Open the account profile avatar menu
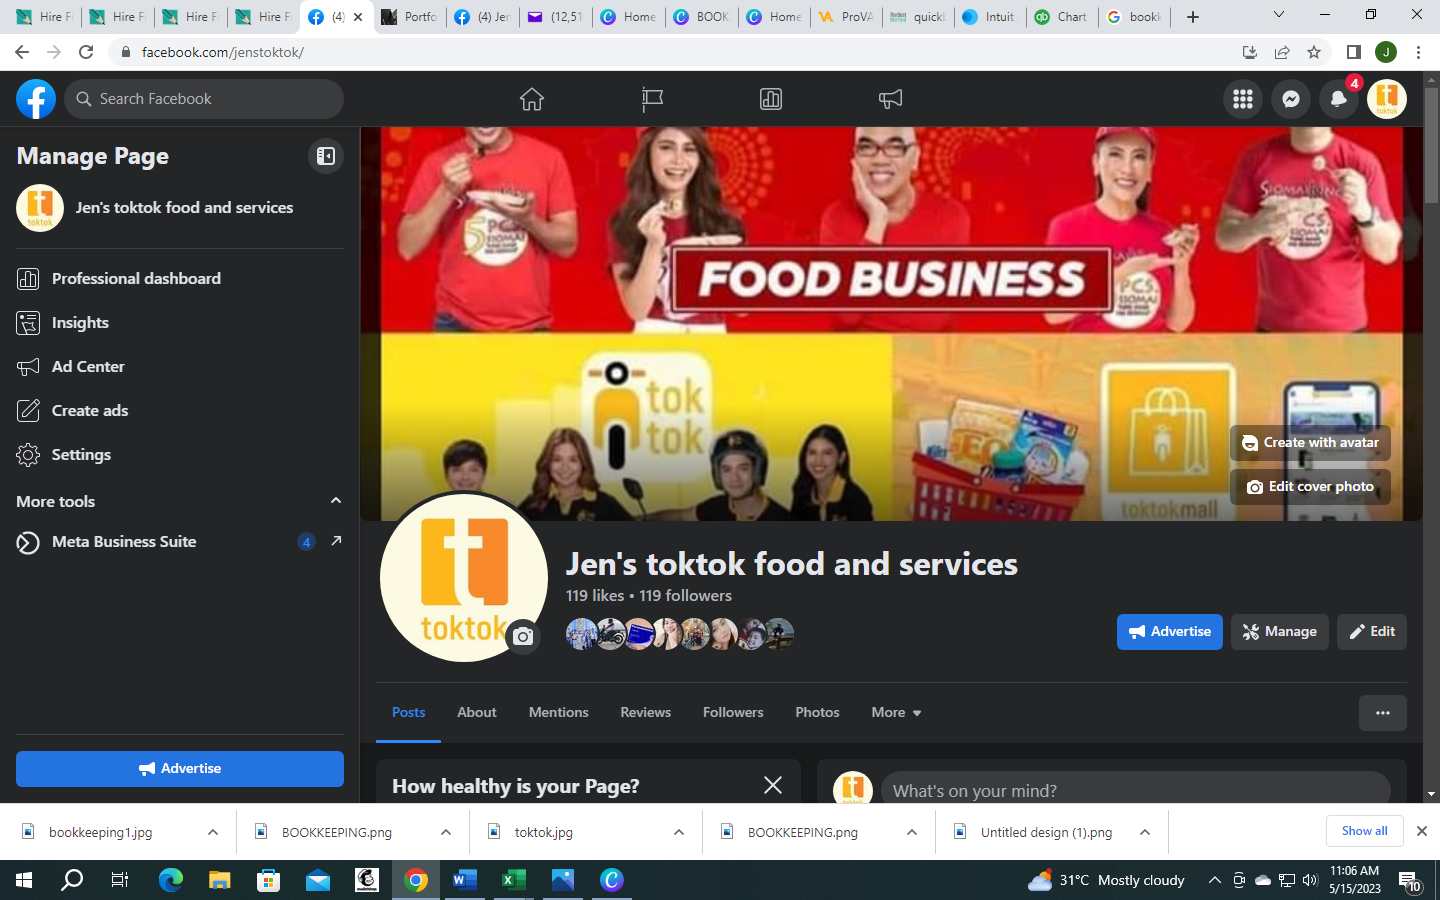This screenshot has height=900, width=1440. [x=1387, y=99]
